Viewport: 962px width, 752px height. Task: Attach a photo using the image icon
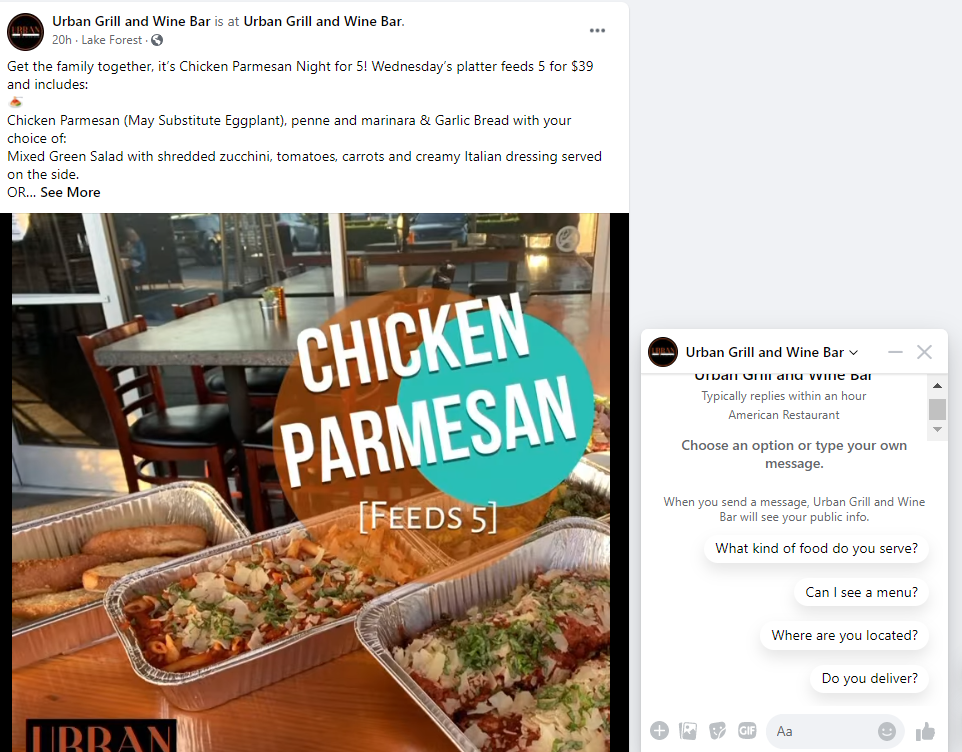tap(688, 731)
